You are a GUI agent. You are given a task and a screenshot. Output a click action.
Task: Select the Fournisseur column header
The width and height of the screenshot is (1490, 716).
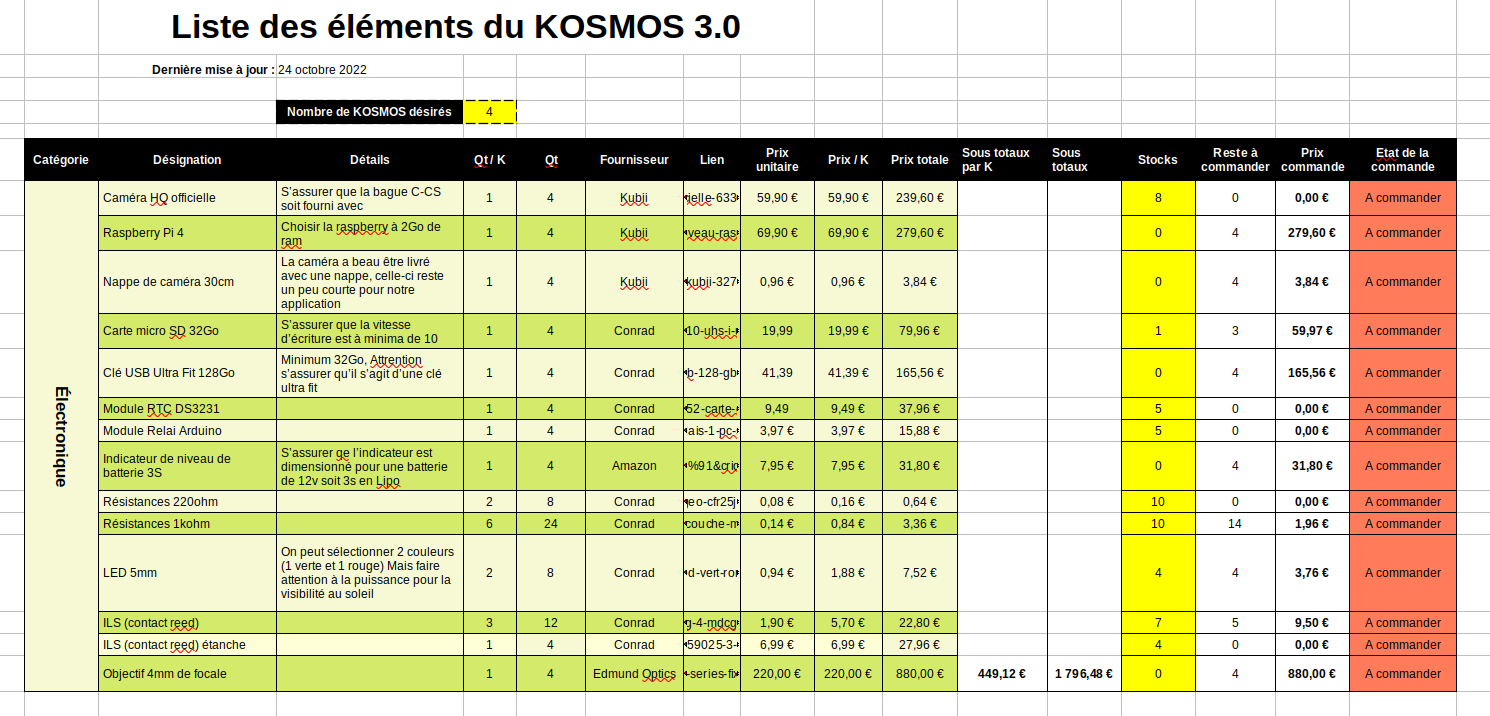(x=634, y=160)
